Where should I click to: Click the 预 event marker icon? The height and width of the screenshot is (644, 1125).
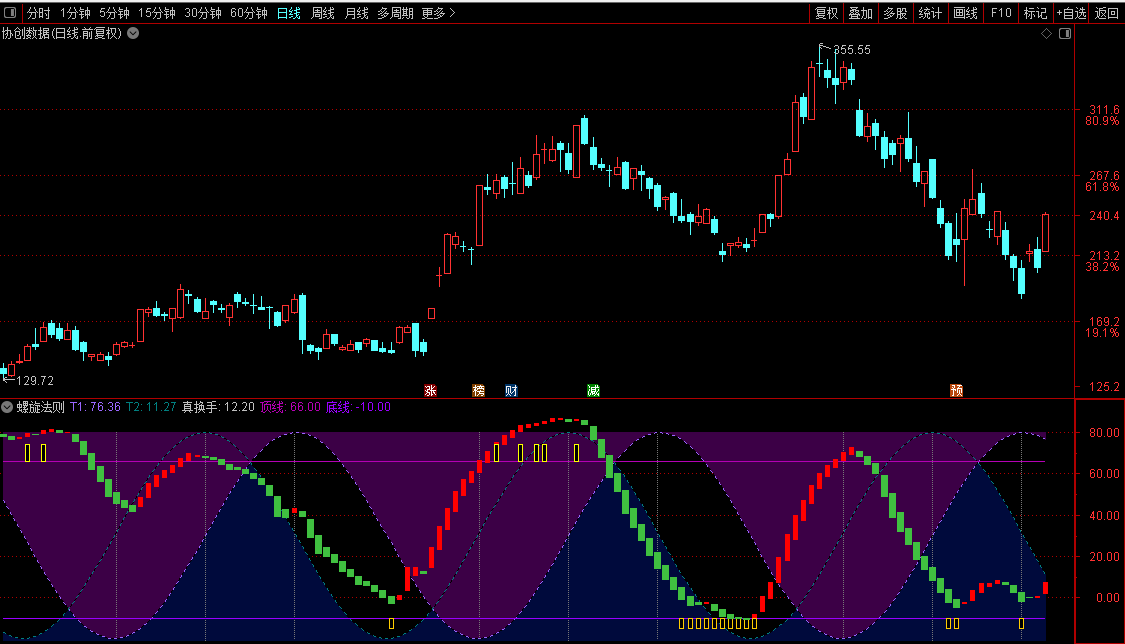[x=956, y=390]
